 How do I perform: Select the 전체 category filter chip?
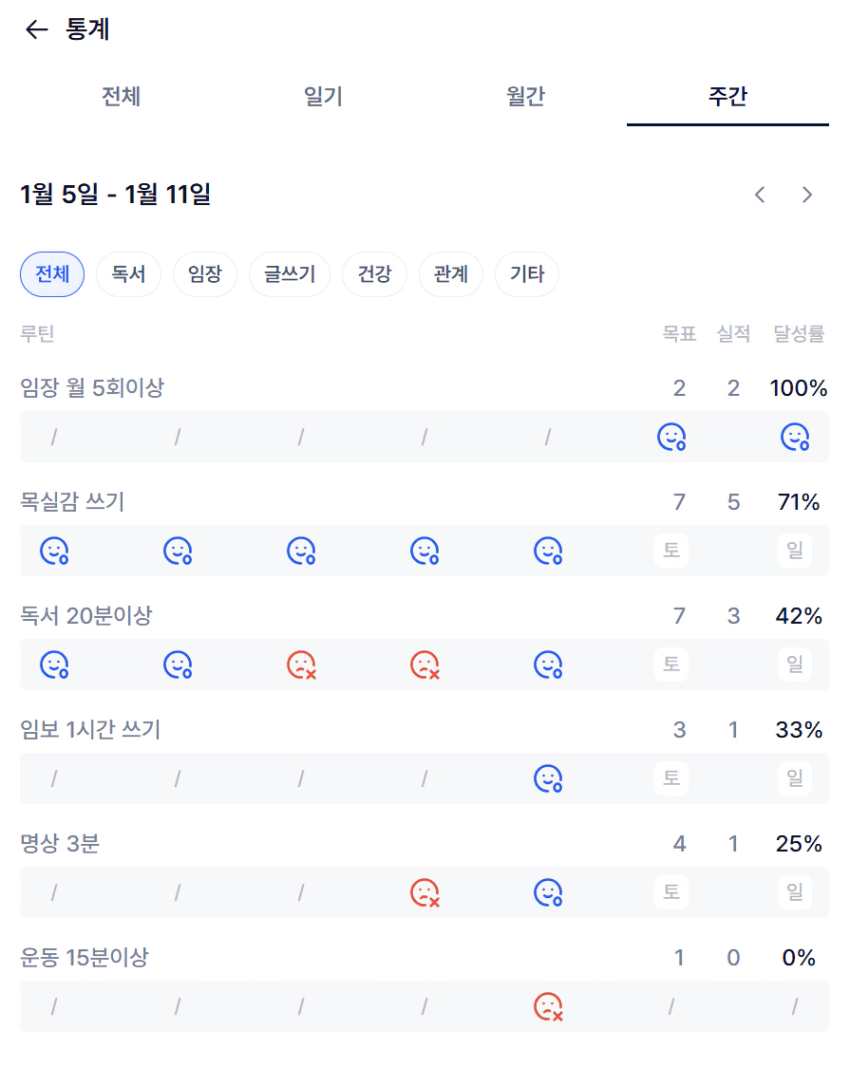tap(52, 275)
